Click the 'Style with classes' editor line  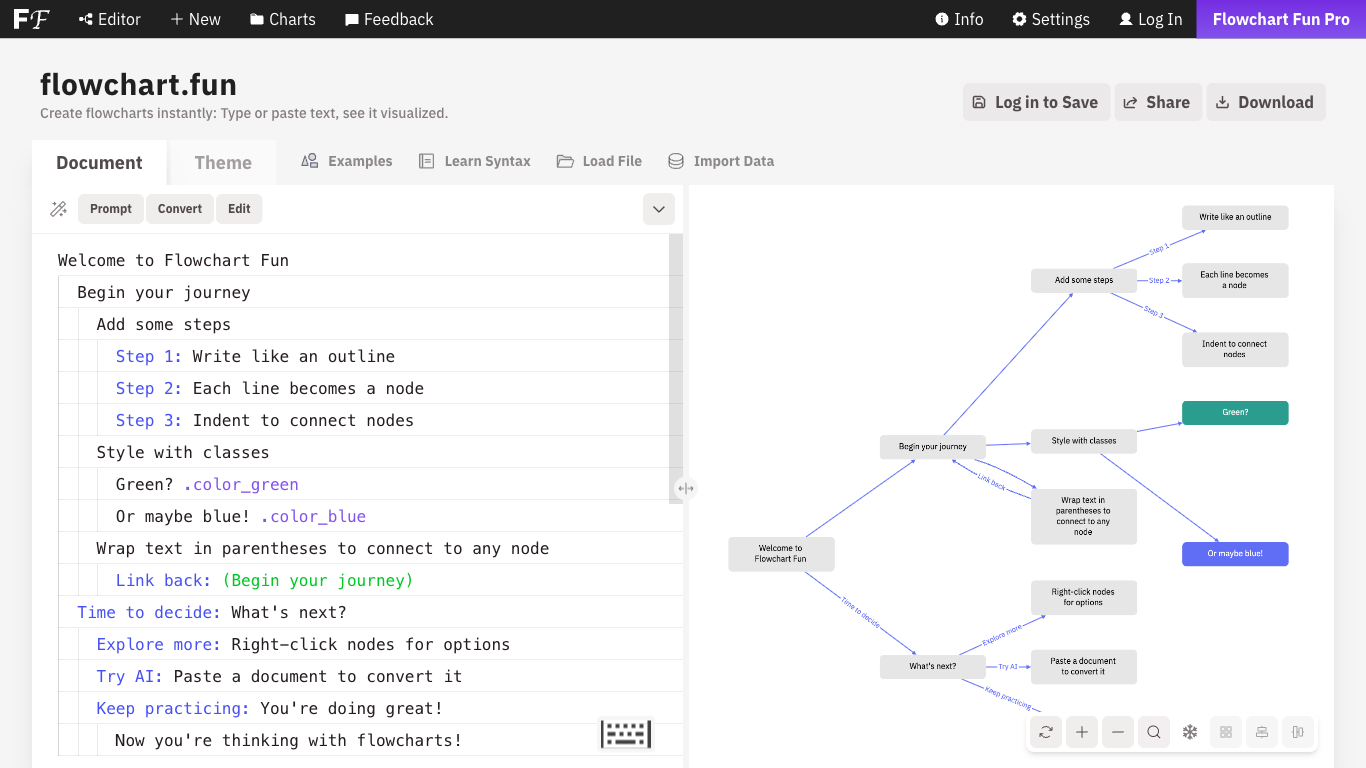[183, 452]
